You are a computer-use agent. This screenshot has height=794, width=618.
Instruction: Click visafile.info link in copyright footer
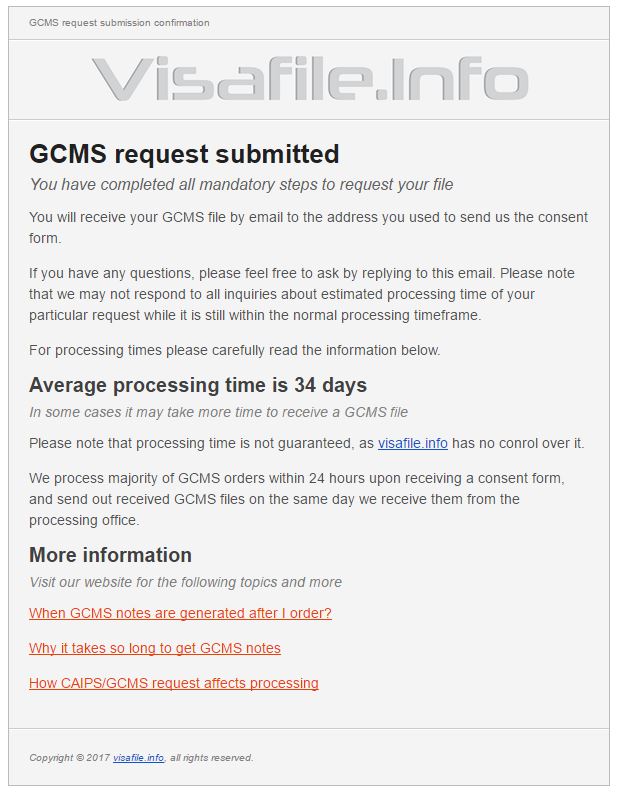[138, 758]
